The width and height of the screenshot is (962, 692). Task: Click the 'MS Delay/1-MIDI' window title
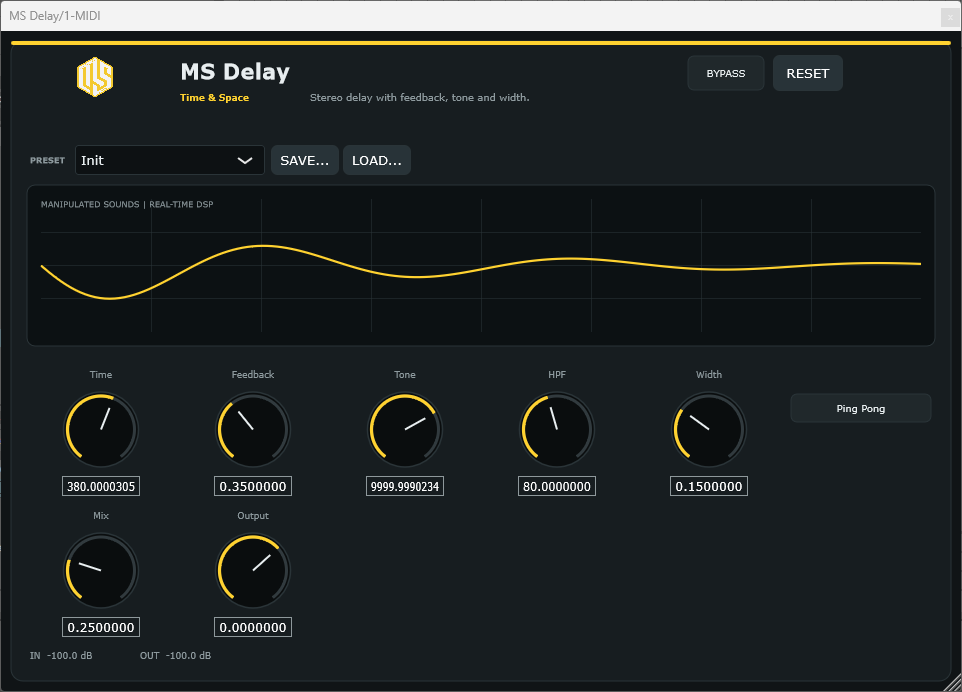[55, 16]
